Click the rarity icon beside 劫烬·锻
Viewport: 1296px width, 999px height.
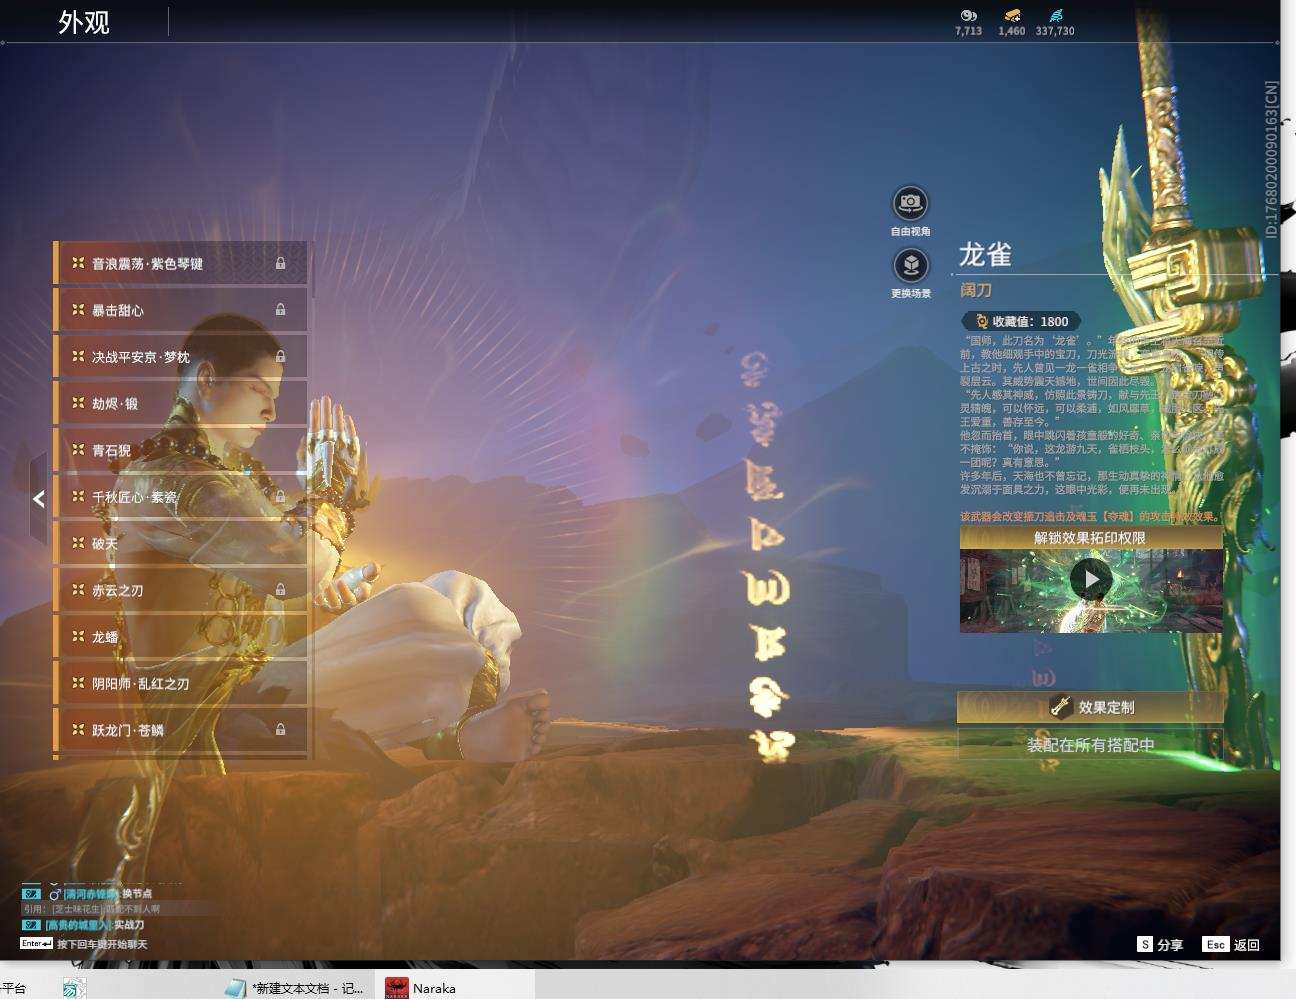(x=78, y=403)
